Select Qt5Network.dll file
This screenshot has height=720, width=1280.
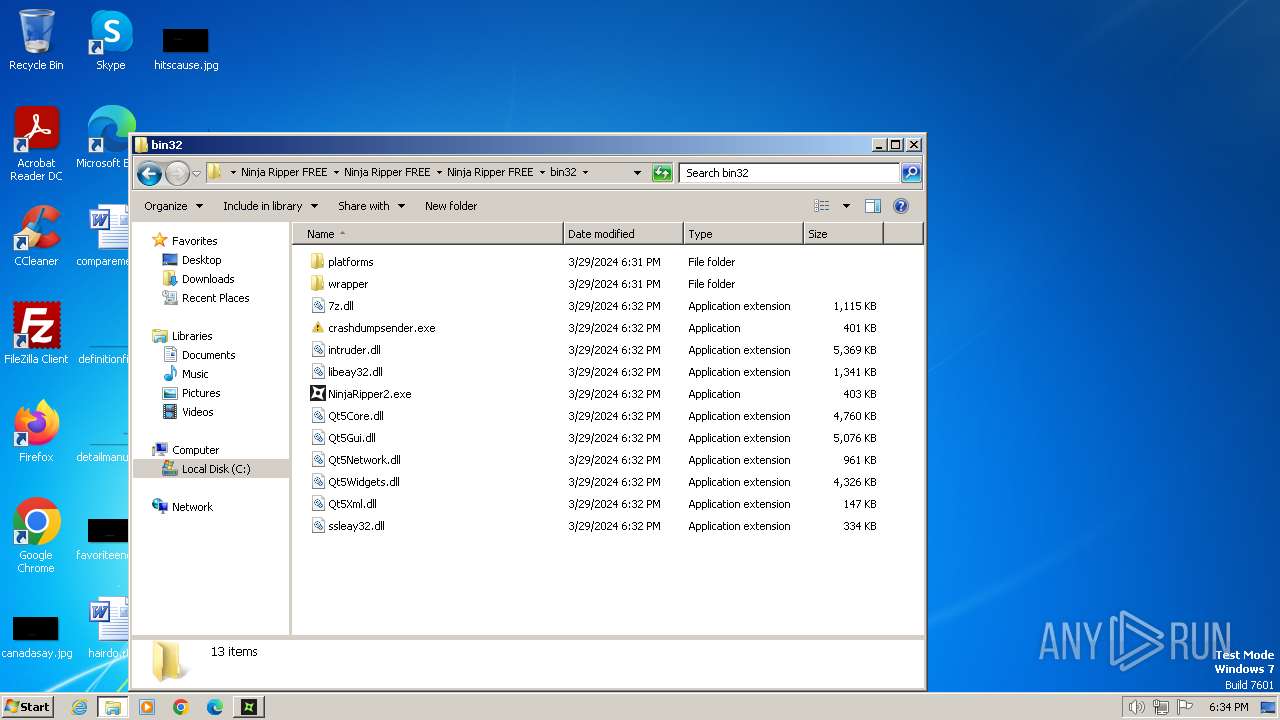pos(356,460)
